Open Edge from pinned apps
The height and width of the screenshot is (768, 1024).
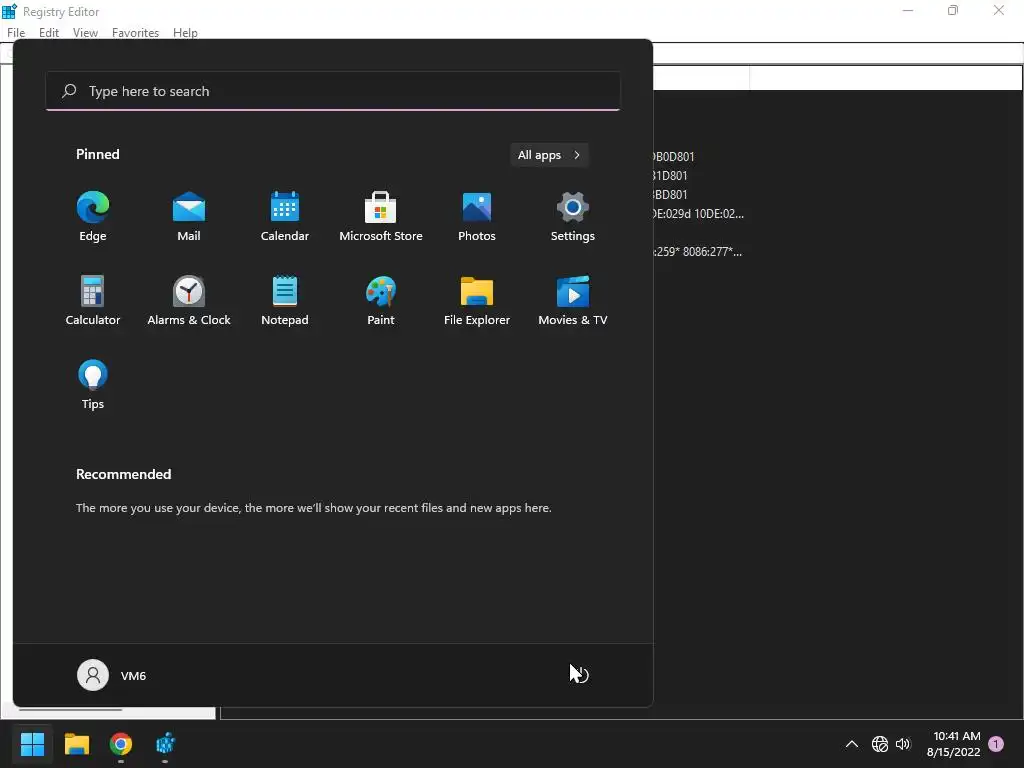coord(93,217)
